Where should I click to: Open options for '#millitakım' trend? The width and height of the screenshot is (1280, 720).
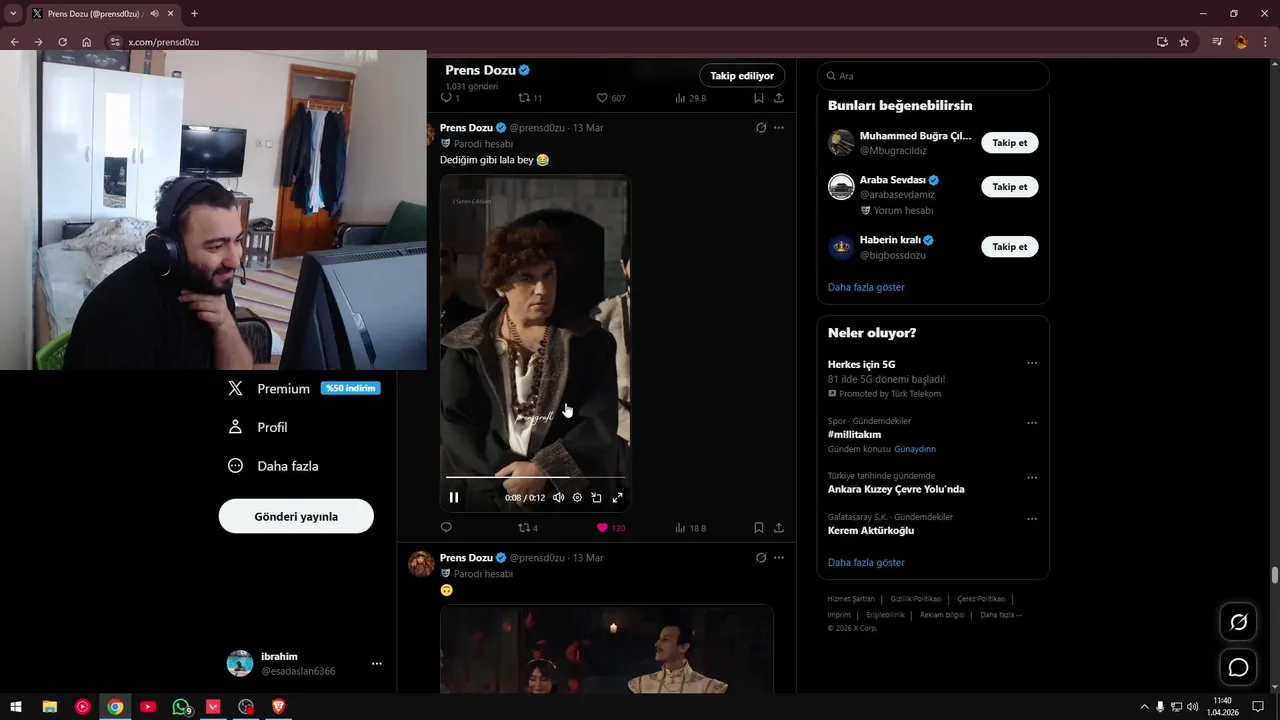pyautogui.click(x=1032, y=423)
